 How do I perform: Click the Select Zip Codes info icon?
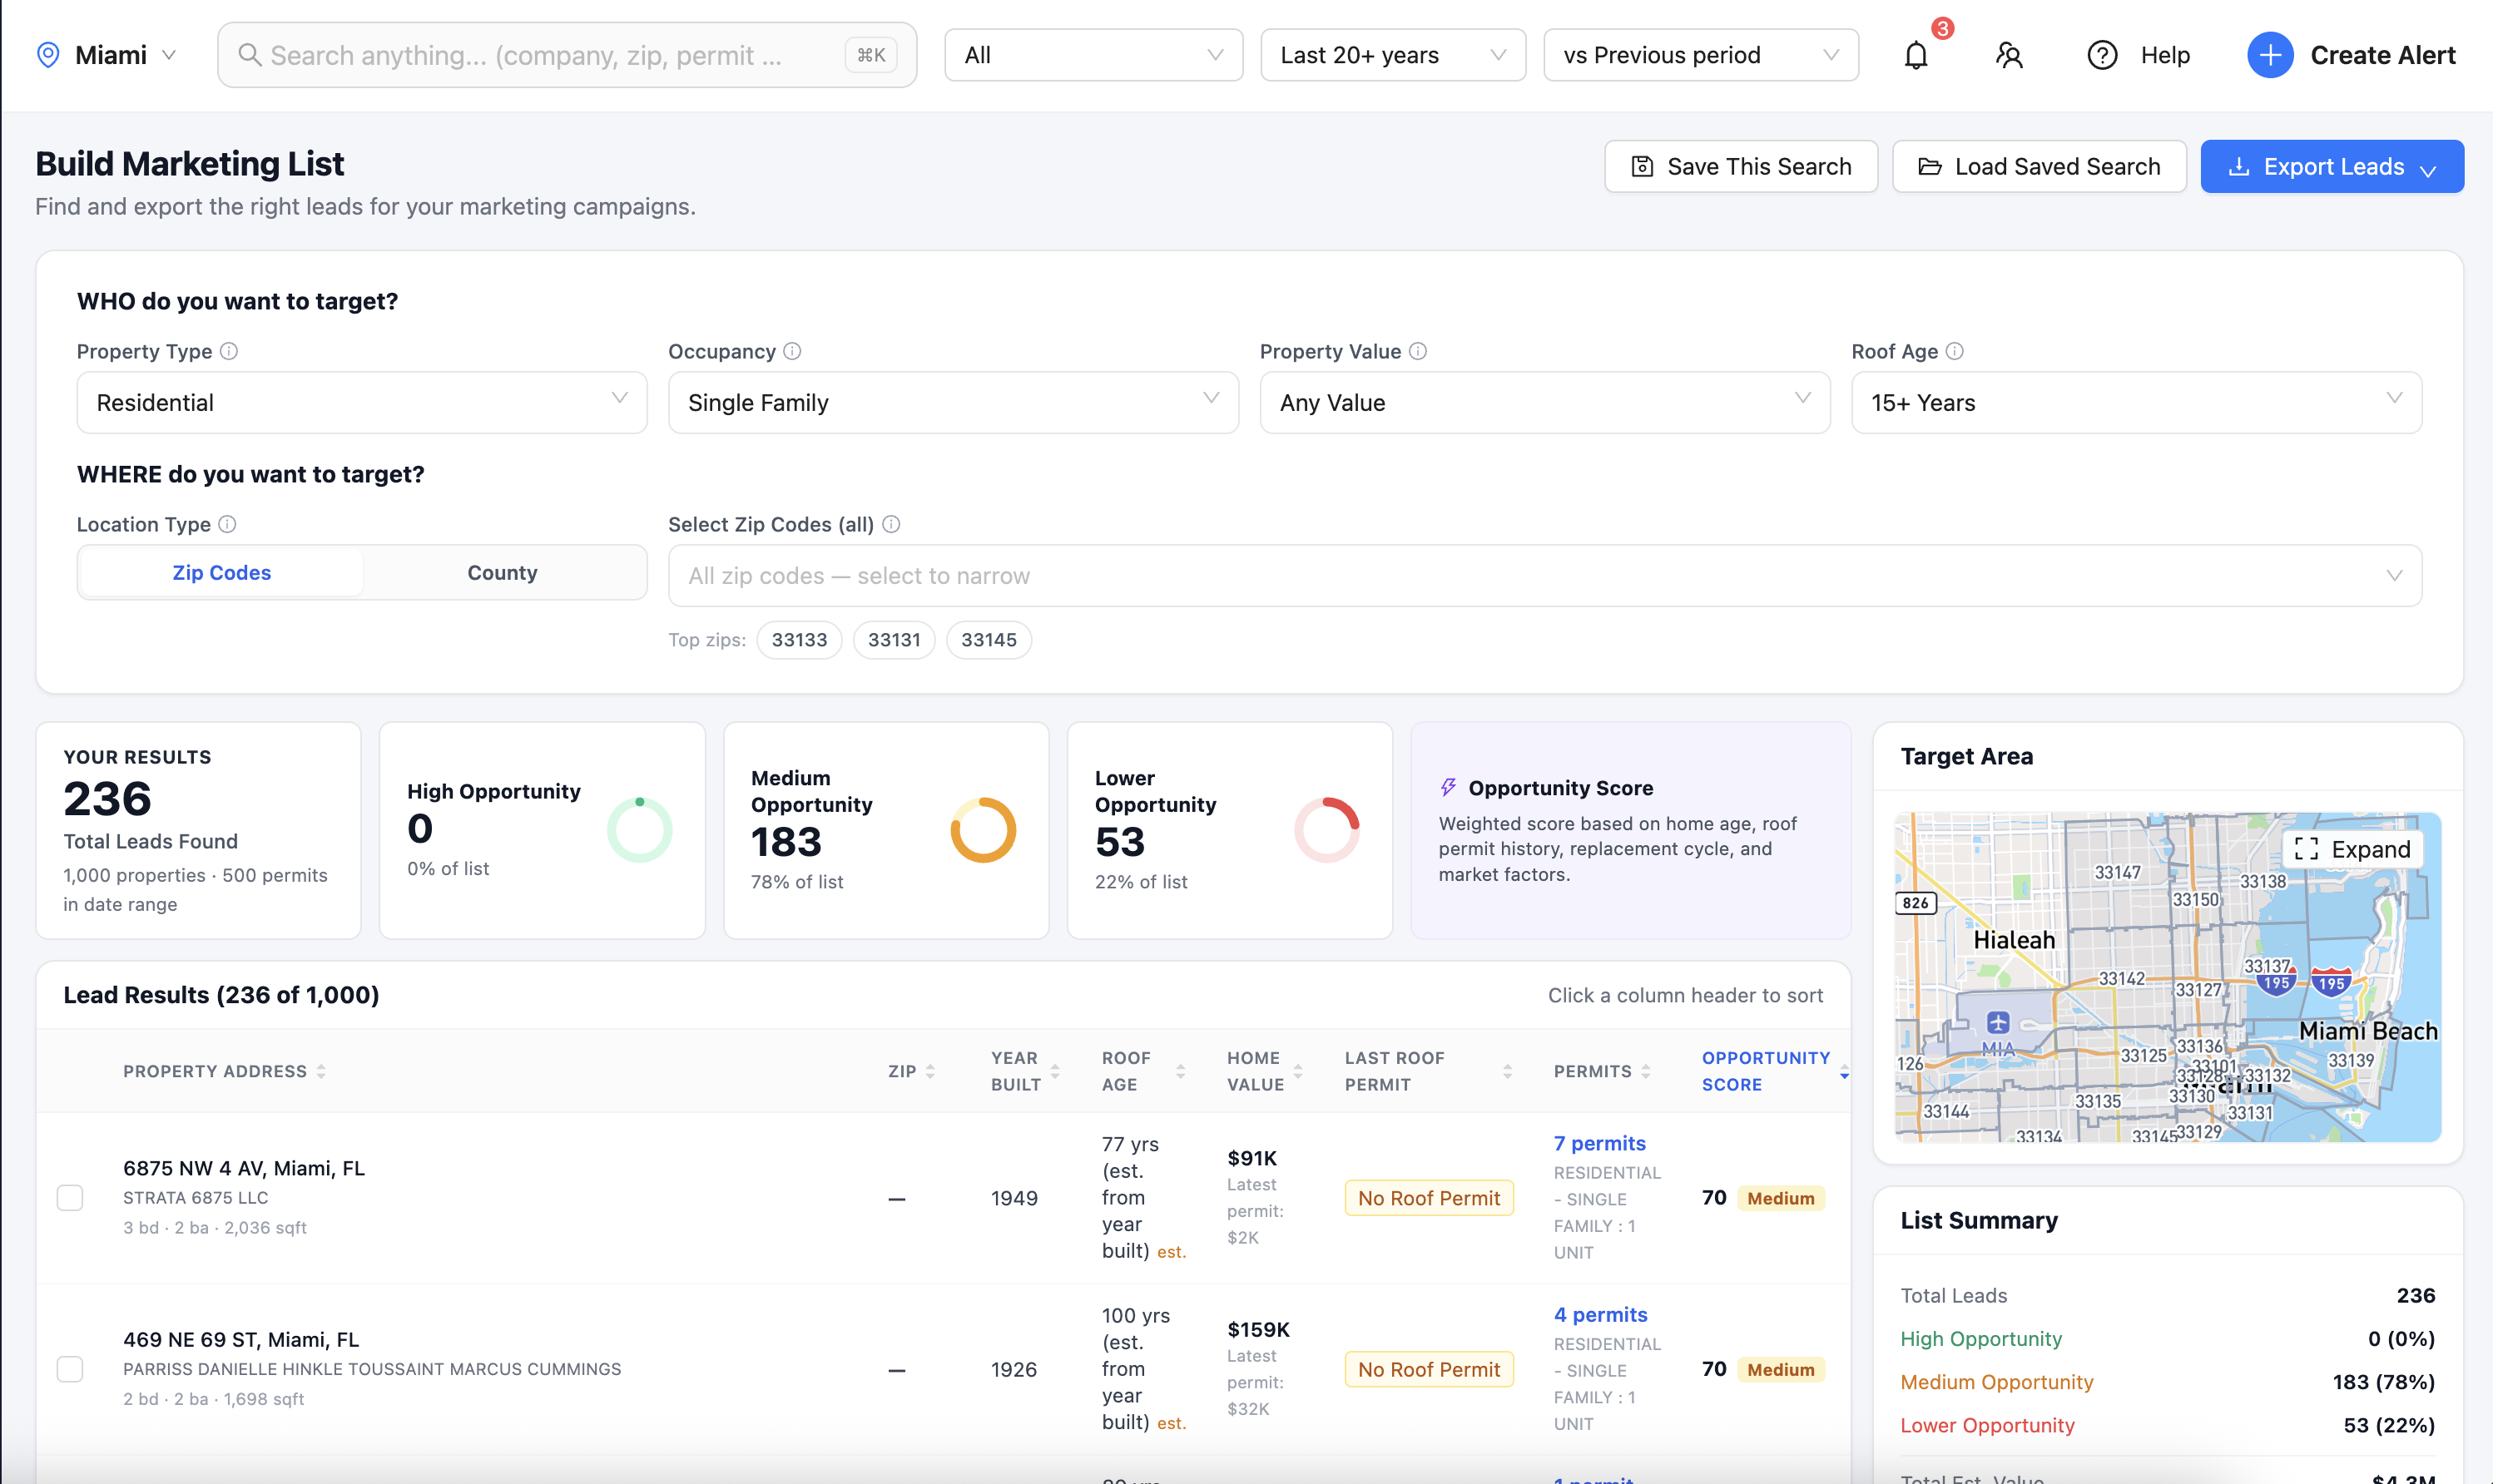(891, 524)
